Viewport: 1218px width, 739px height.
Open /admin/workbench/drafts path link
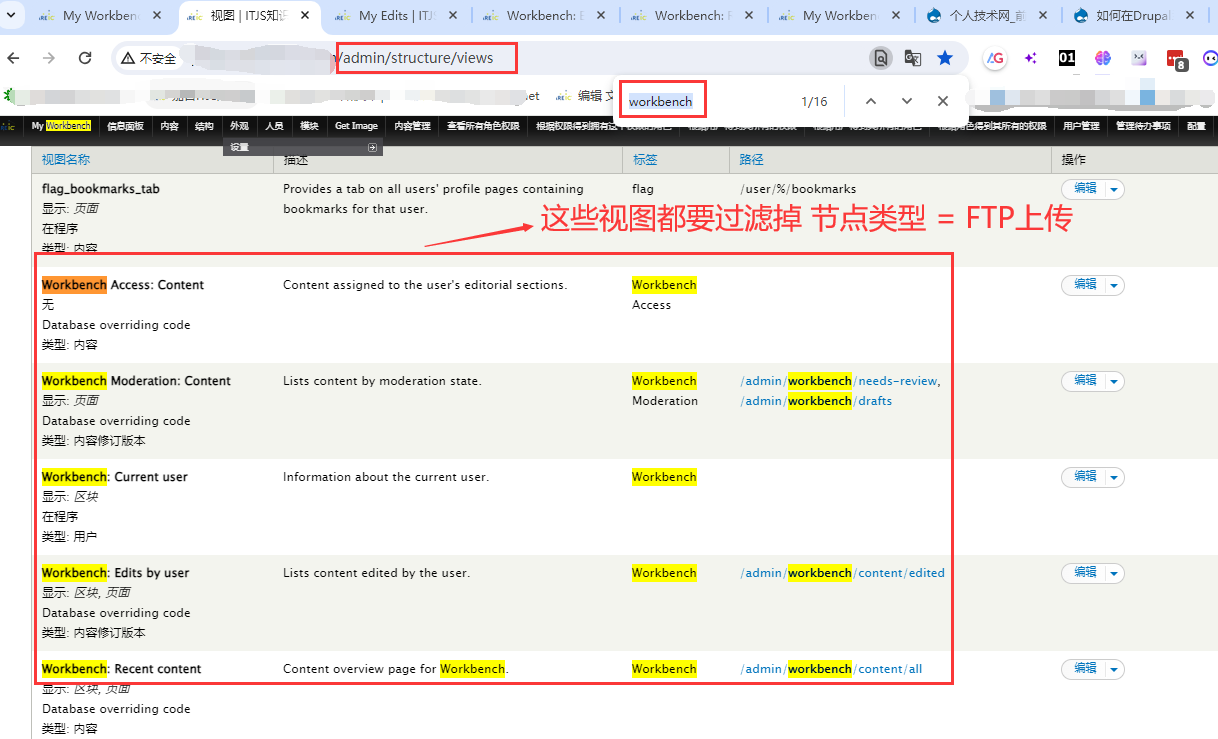pyautogui.click(x=816, y=401)
